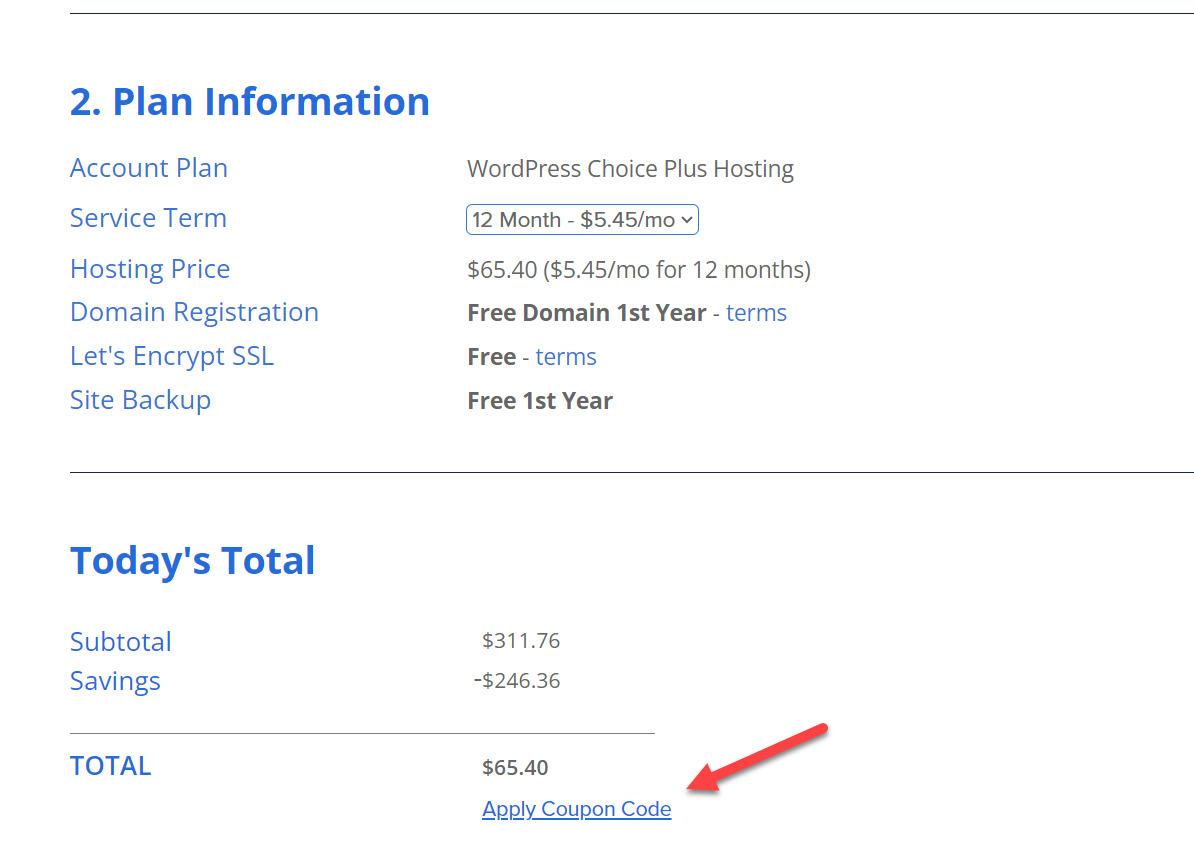Viewport: 1194px width, 841px height.
Task: Click the Apply Coupon Code link
Action: pyautogui.click(x=576, y=809)
